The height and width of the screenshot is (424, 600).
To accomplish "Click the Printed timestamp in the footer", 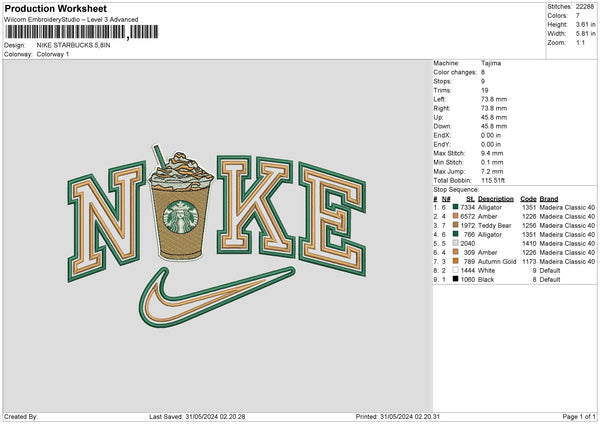I will [398, 416].
